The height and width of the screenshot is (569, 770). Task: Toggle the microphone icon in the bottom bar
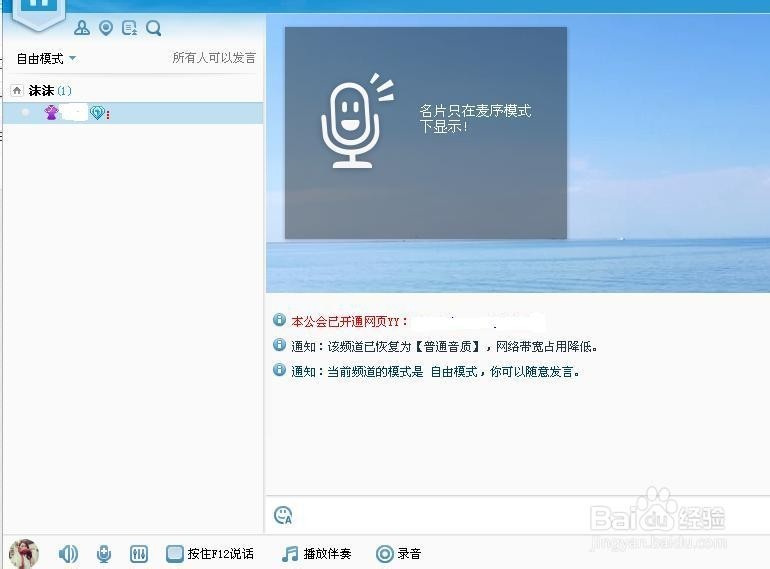(x=104, y=554)
